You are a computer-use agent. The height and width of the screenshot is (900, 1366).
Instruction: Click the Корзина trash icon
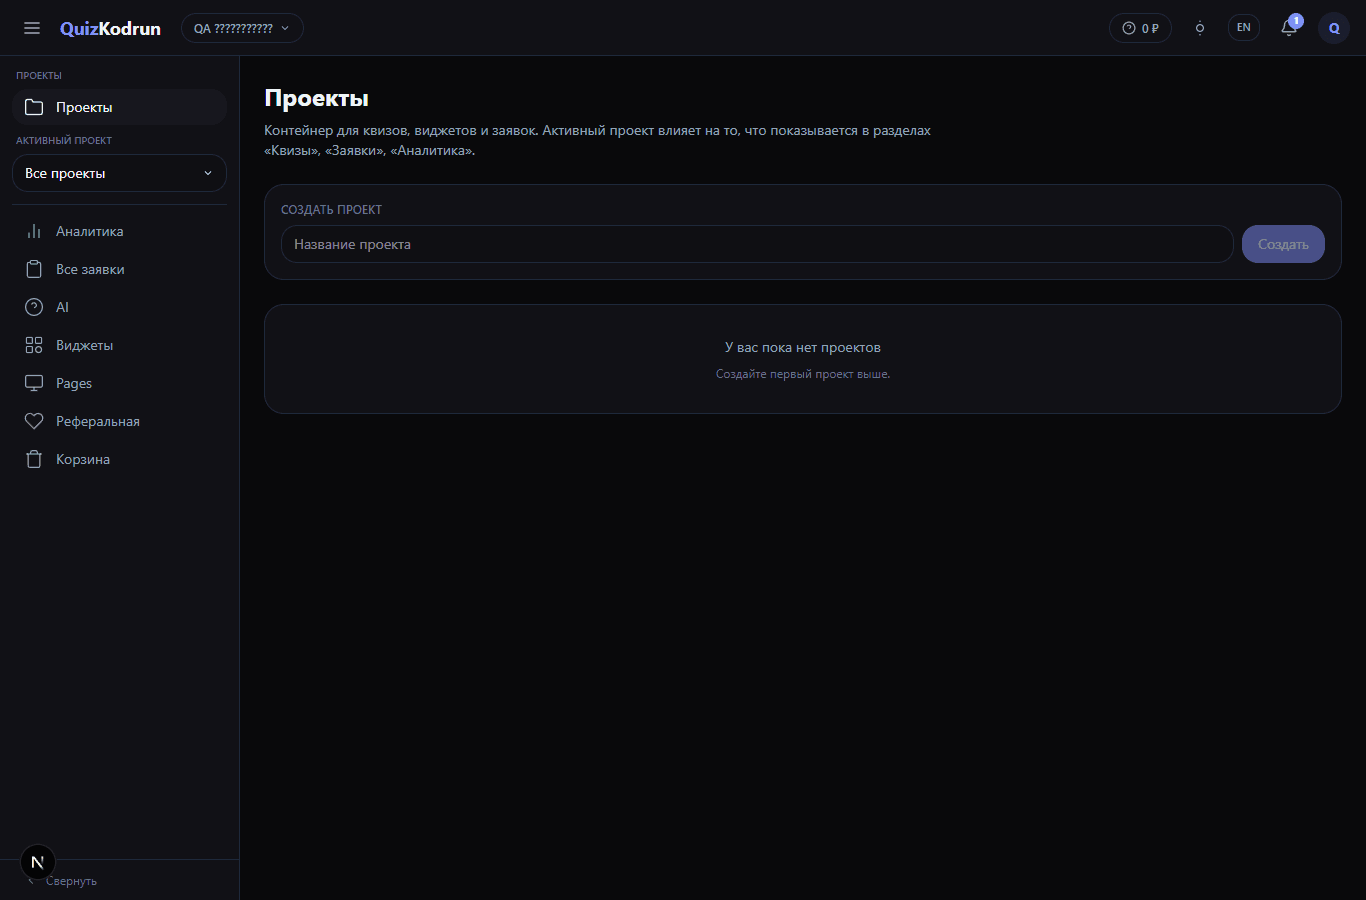point(34,459)
